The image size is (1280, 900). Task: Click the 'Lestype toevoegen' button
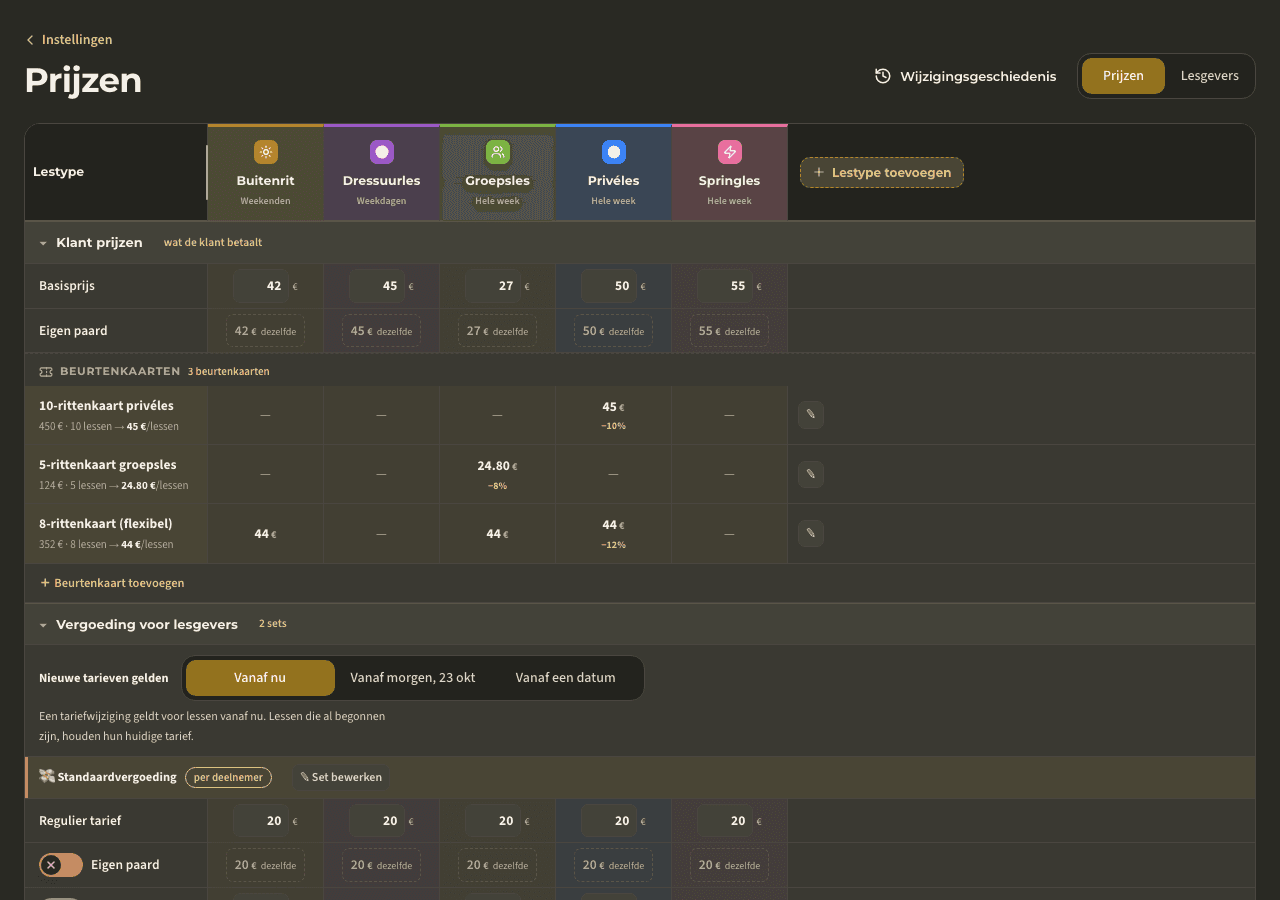882,172
